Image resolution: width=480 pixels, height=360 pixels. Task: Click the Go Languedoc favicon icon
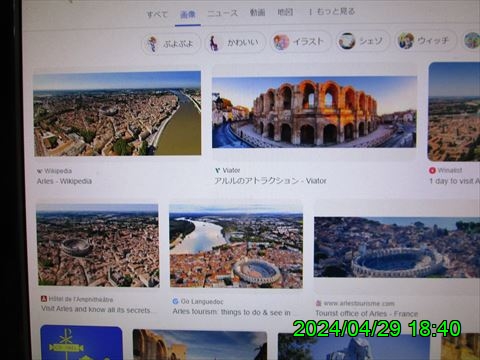tap(175, 301)
